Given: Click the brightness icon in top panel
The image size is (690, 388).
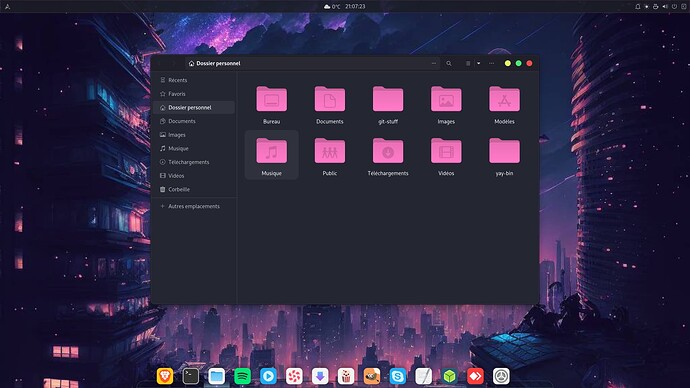Looking at the screenshot, I should point(646,7).
